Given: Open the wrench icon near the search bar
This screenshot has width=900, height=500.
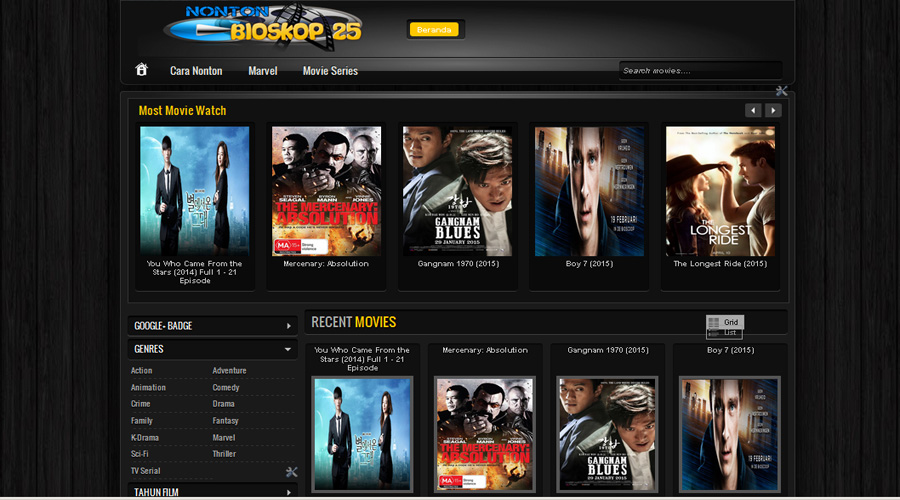Looking at the screenshot, I should click(x=781, y=91).
